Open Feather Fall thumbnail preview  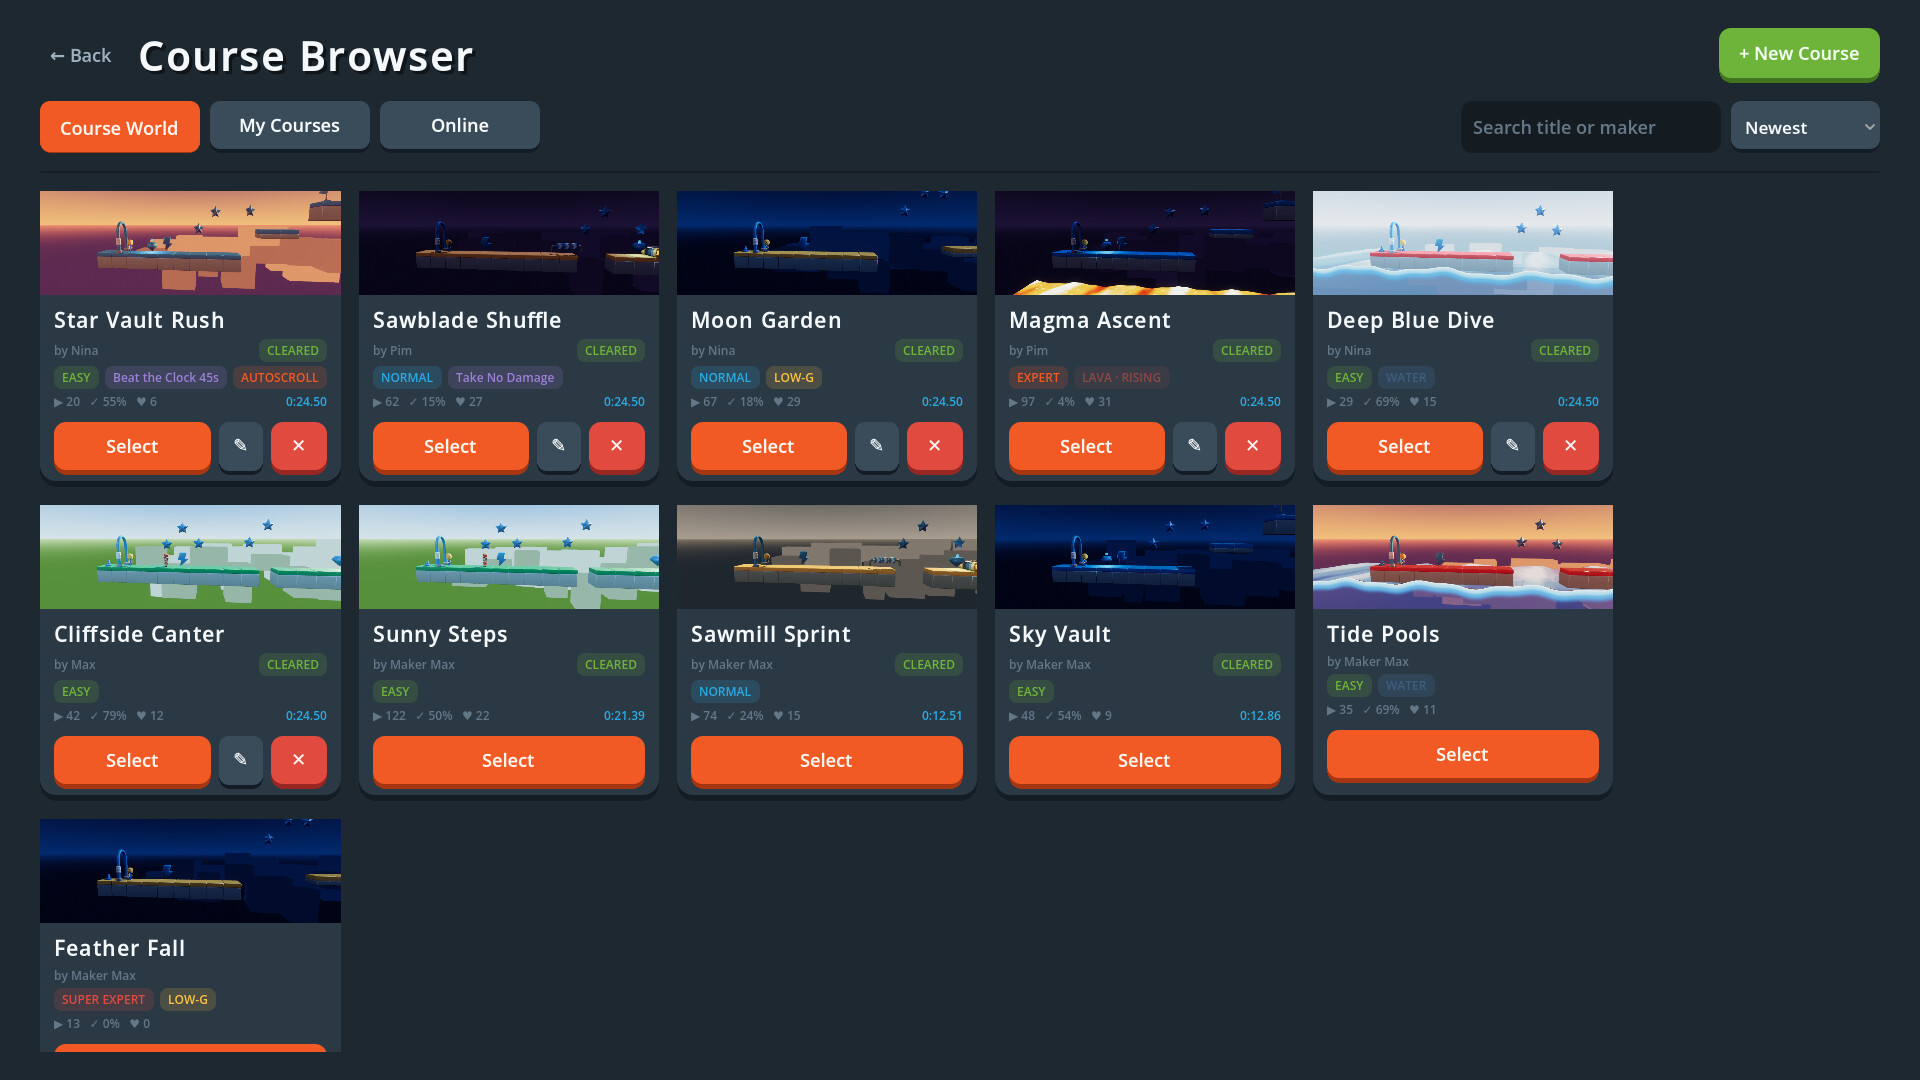coord(190,871)
